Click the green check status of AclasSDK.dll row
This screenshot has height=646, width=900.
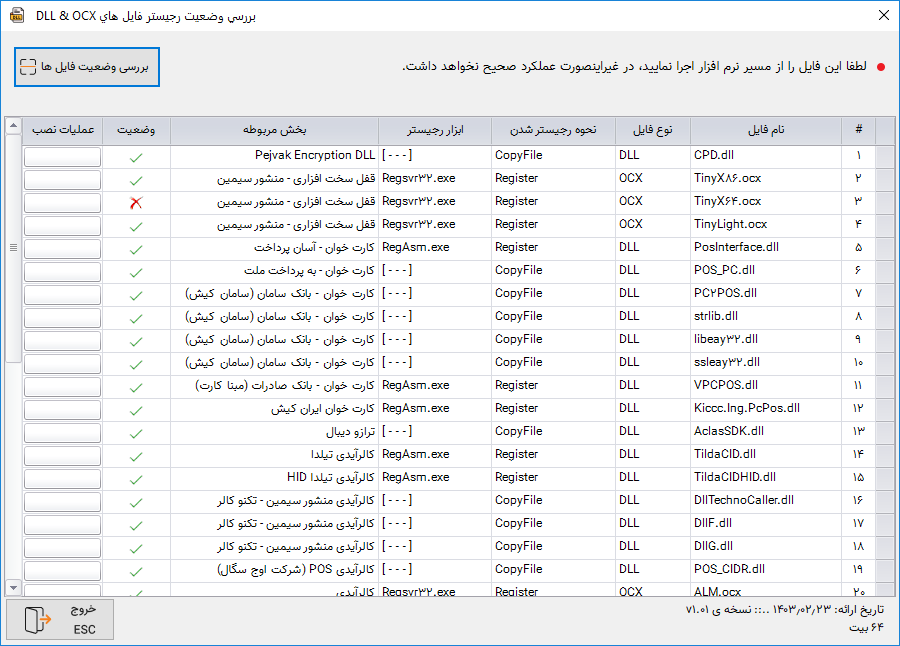(x=136, y=432)
